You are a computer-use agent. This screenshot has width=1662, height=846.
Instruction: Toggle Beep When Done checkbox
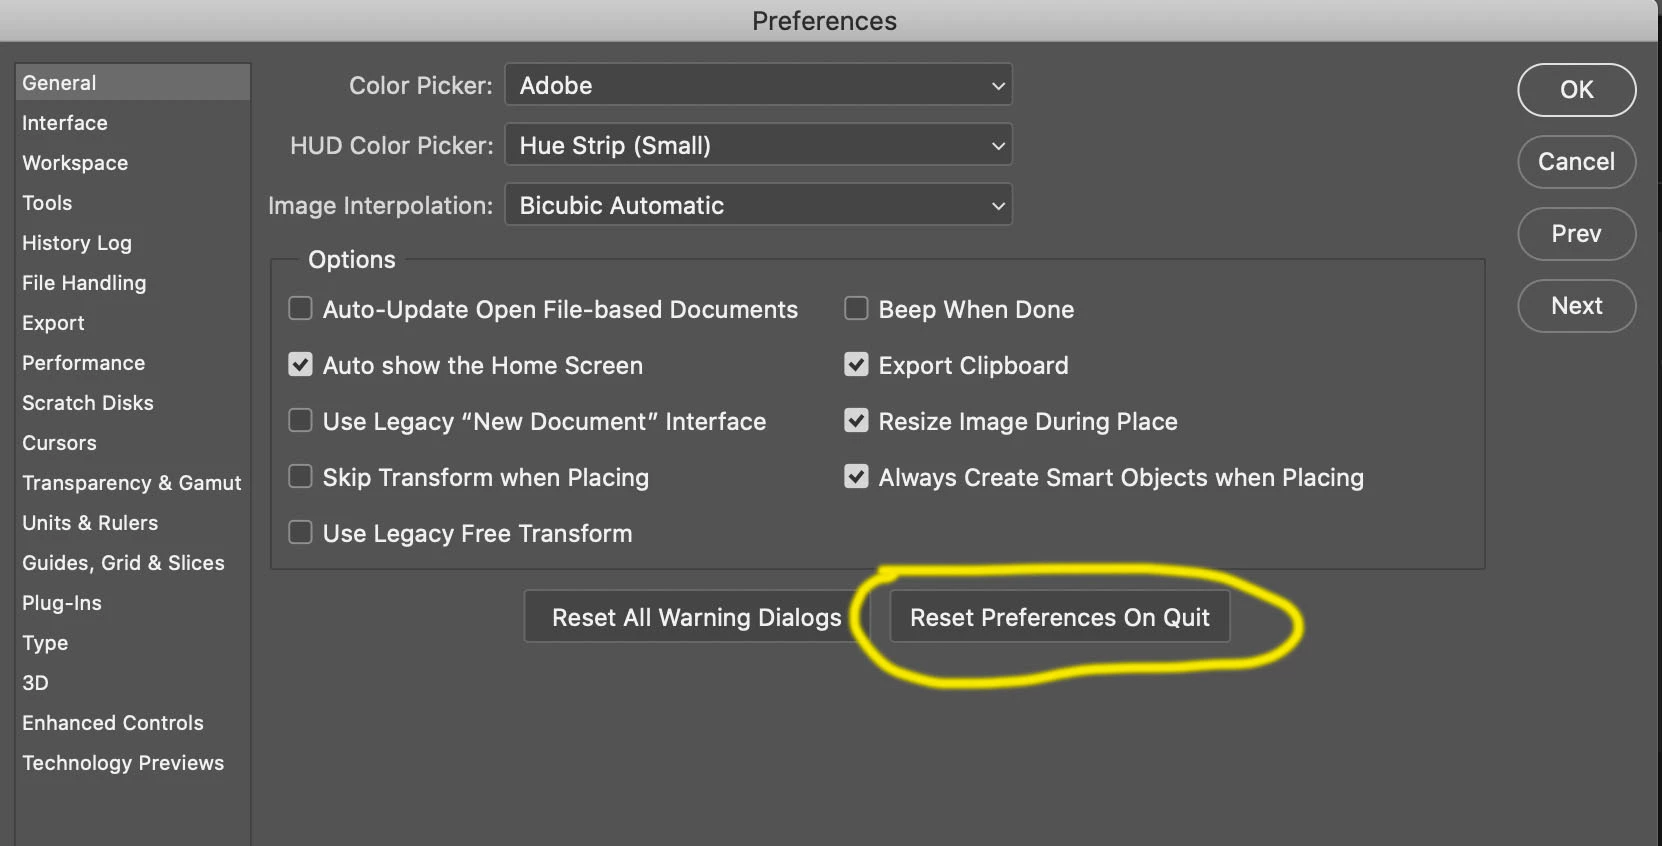coord(856,308)
